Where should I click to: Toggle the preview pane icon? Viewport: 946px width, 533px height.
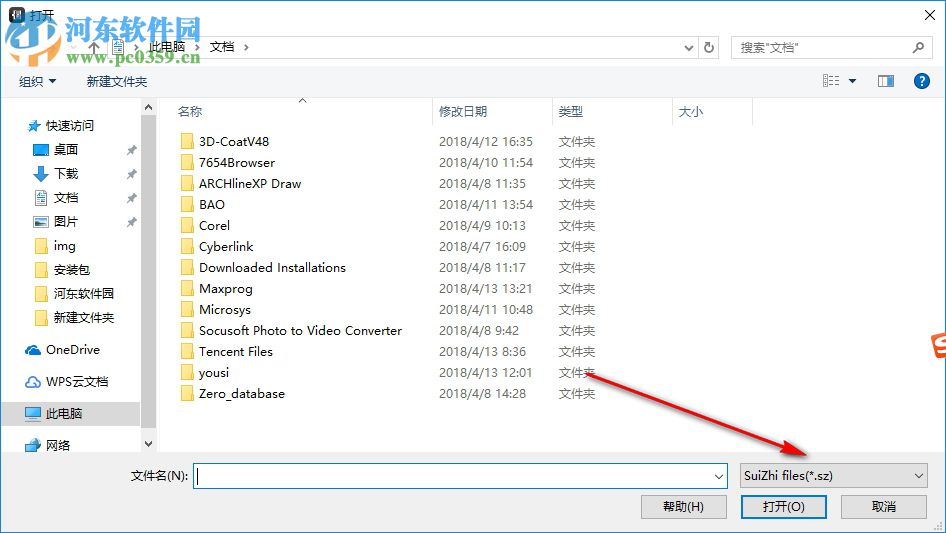tap(886, 81)
